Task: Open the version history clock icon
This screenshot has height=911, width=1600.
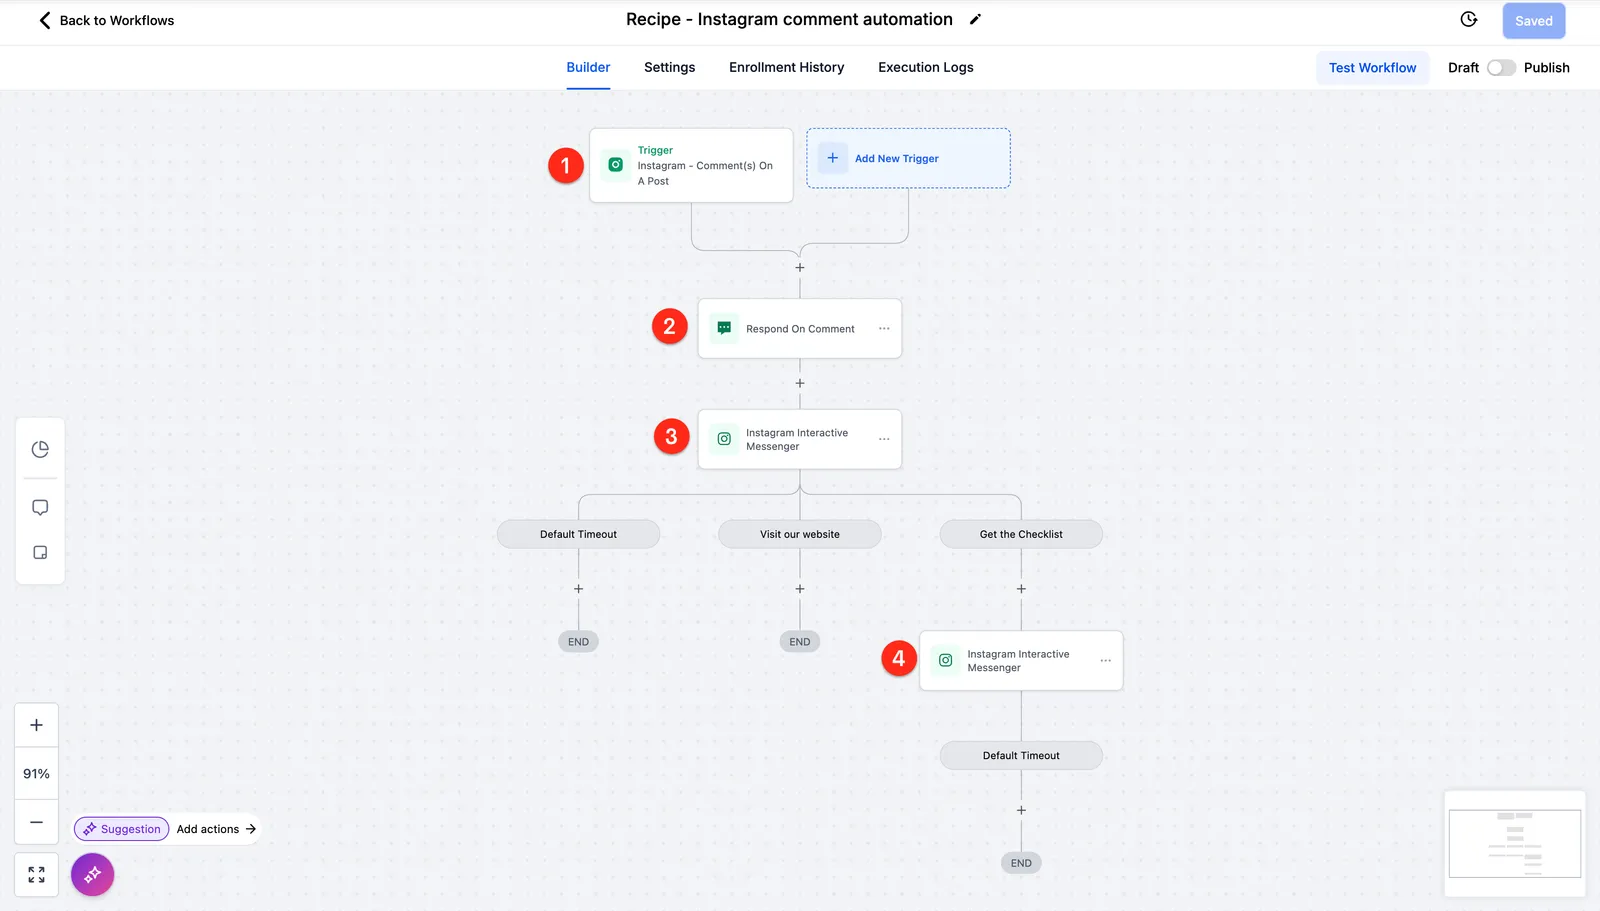Action: pos(1469,19)
